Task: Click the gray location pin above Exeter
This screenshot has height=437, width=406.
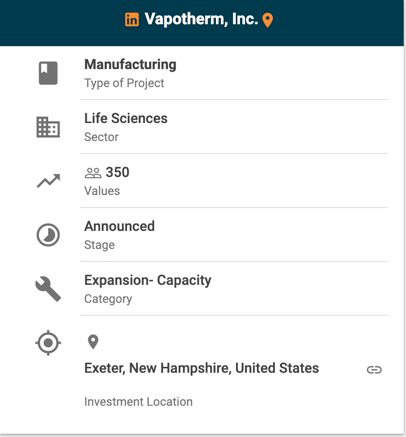Action: [x=93, y=342]
